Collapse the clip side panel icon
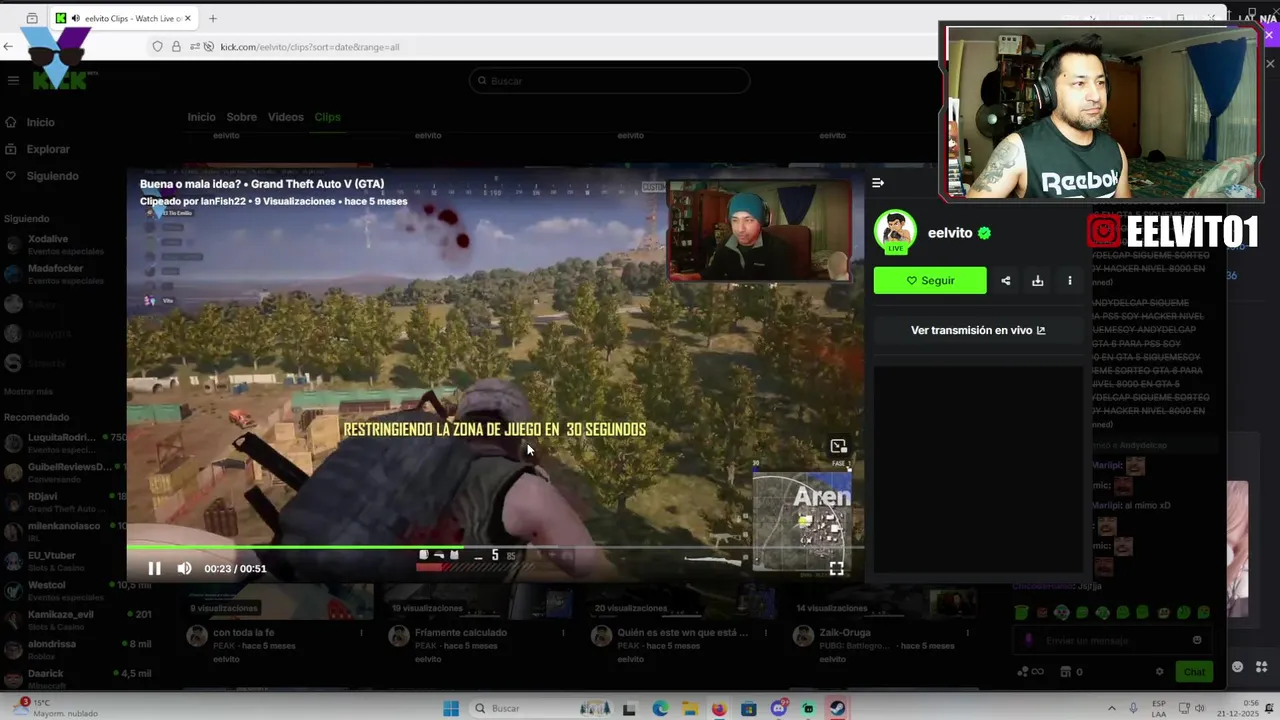Image resolution: width=1280 pixels, height=720 pixels. point(878,183)
